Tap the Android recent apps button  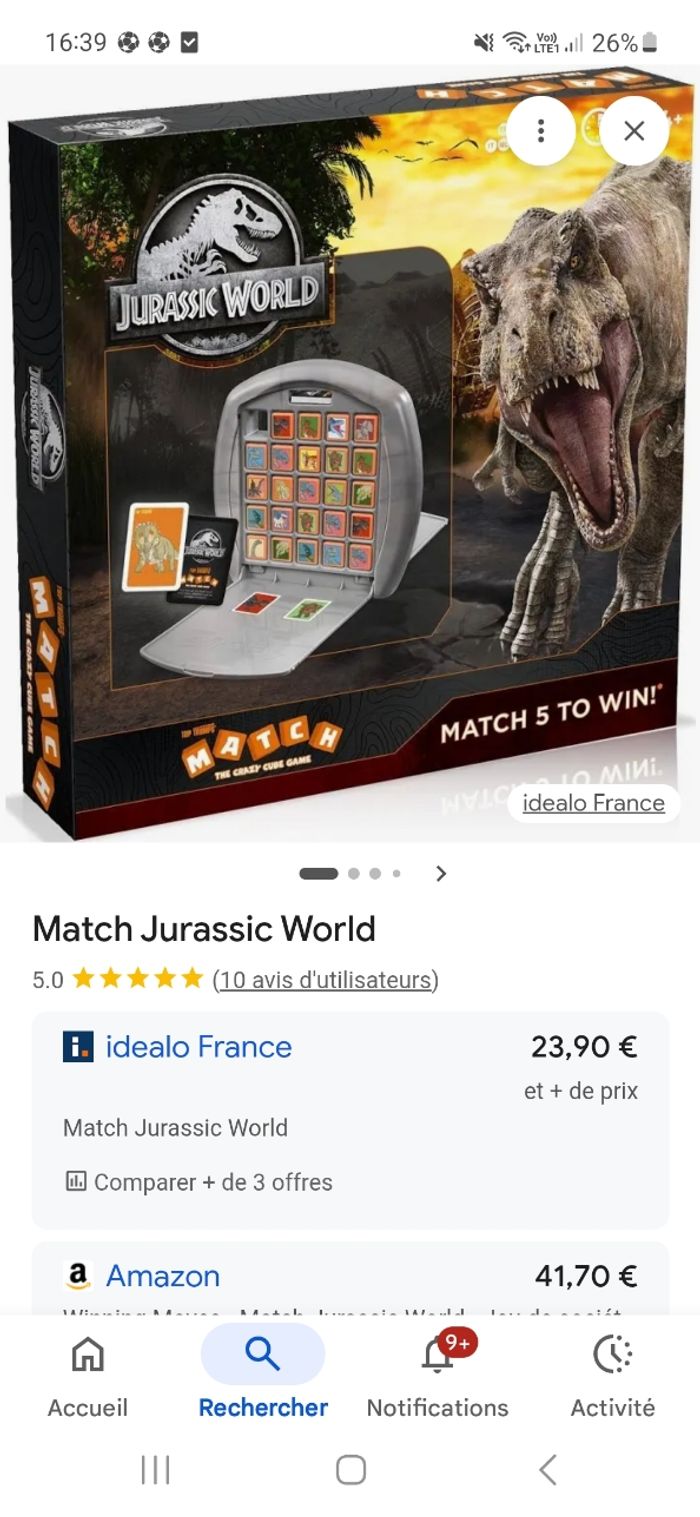[x=155, y=1470]
